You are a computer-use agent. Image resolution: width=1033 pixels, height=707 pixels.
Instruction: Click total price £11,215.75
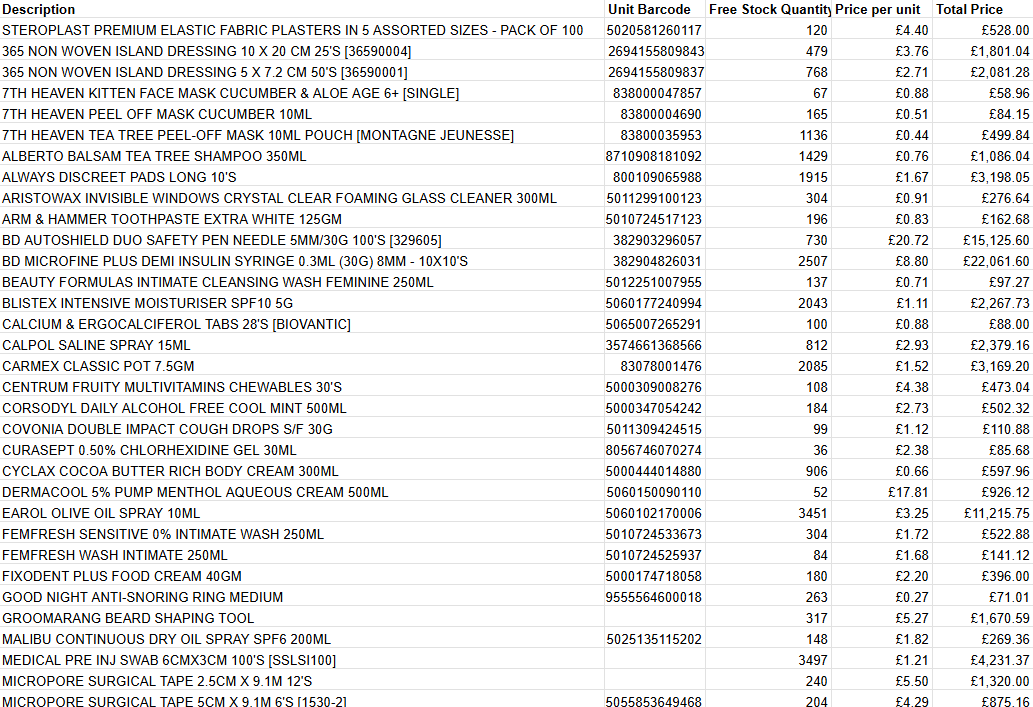[995, 515]
